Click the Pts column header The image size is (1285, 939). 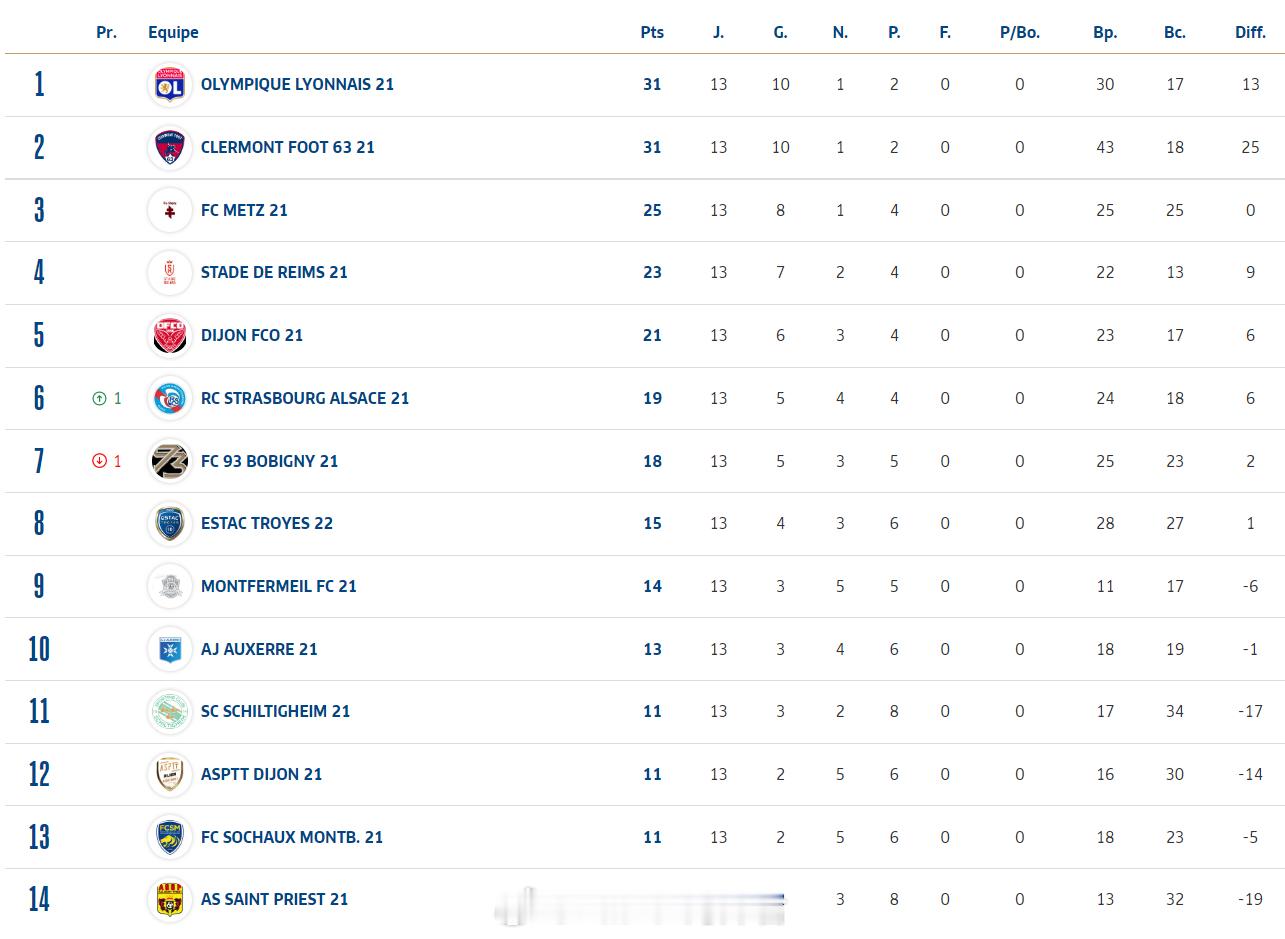point(652,32)
